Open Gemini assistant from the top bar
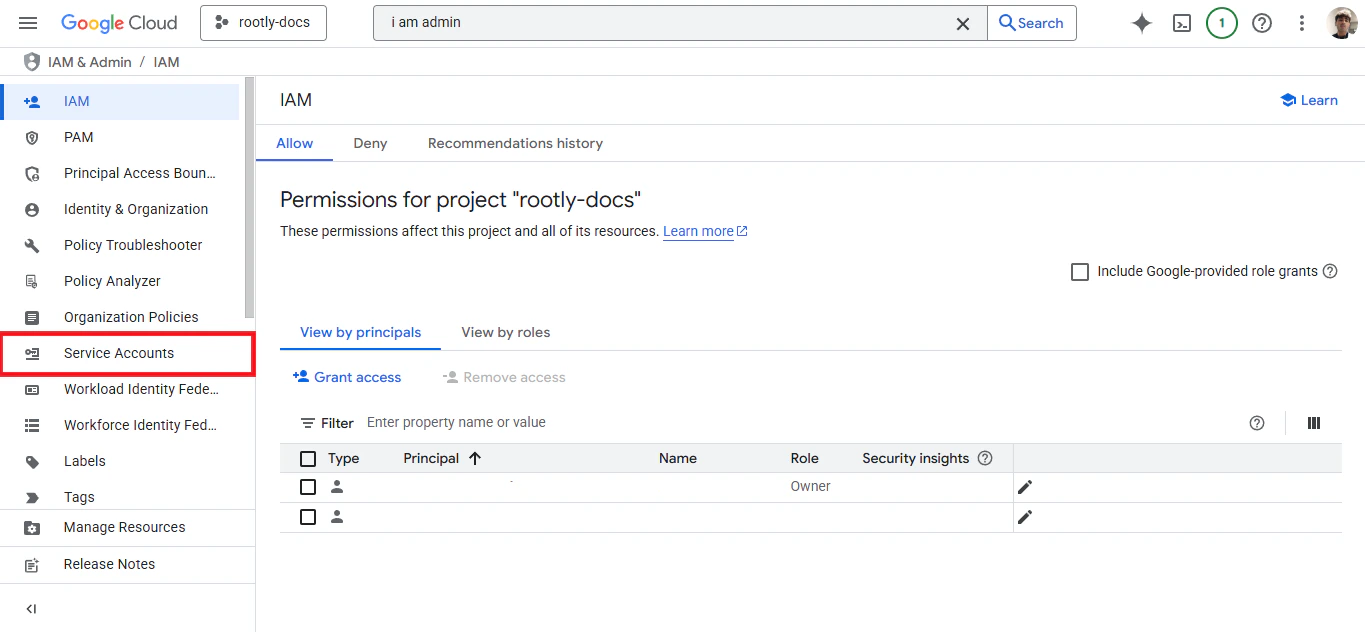Screen dimensions: 1365x632 click(x=1141, y=22)
